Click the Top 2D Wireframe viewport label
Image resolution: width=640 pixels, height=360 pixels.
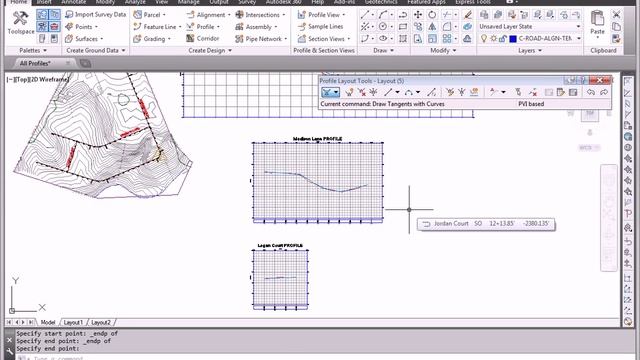click(38, 80)
